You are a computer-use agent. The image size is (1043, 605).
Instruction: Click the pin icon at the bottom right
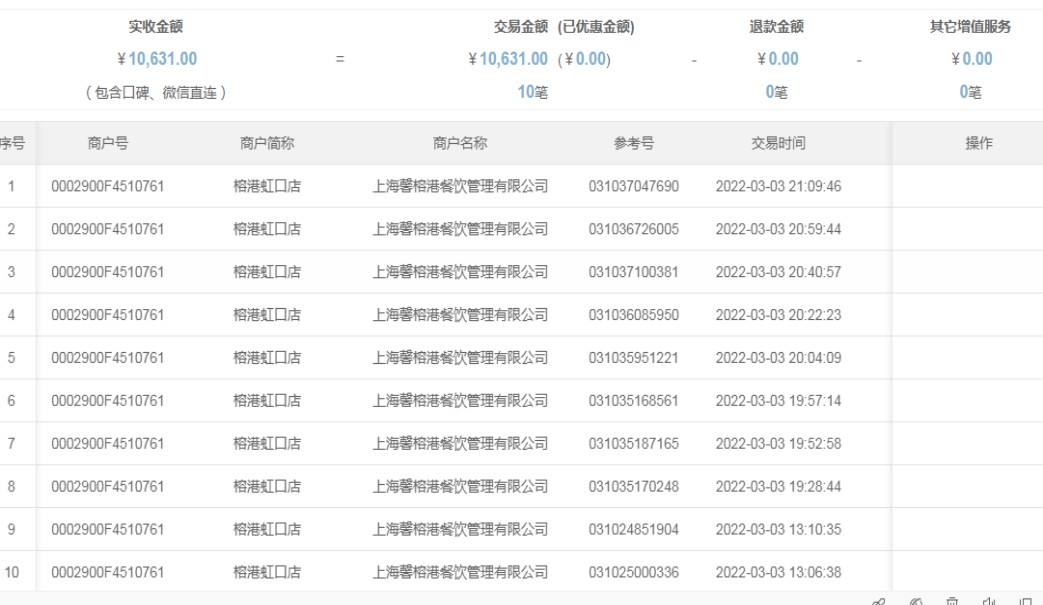point(879,601)
